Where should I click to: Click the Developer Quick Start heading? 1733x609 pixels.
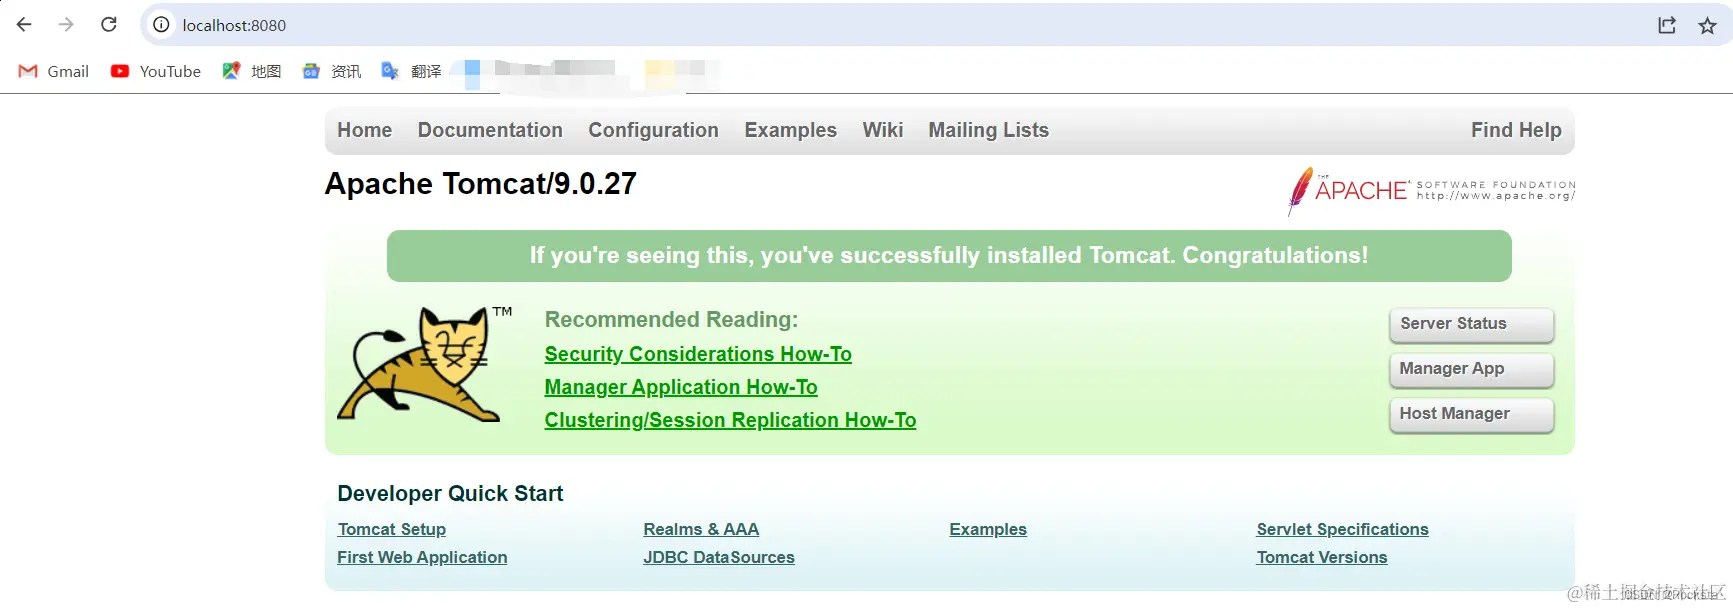[450, 493]
